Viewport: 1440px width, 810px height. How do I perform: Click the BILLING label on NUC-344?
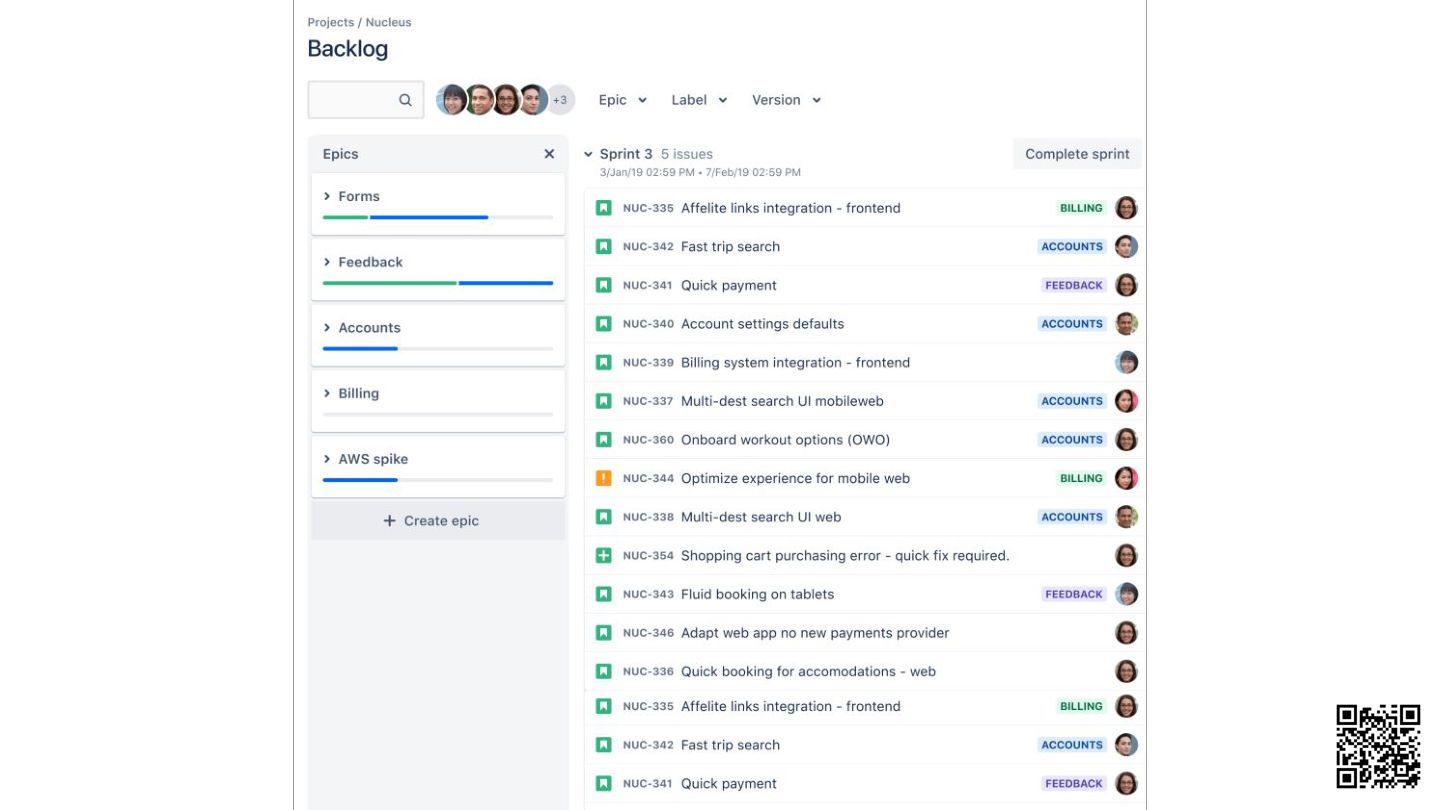pyautogui.click(x=1081, y=478)
